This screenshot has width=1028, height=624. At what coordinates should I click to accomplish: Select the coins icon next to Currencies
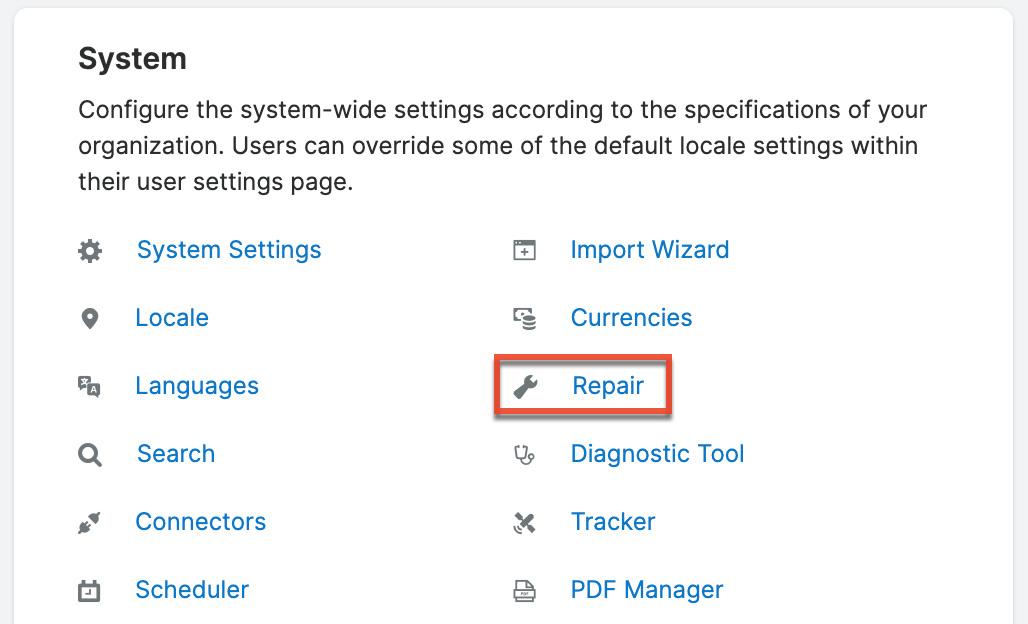pos(523,318)
